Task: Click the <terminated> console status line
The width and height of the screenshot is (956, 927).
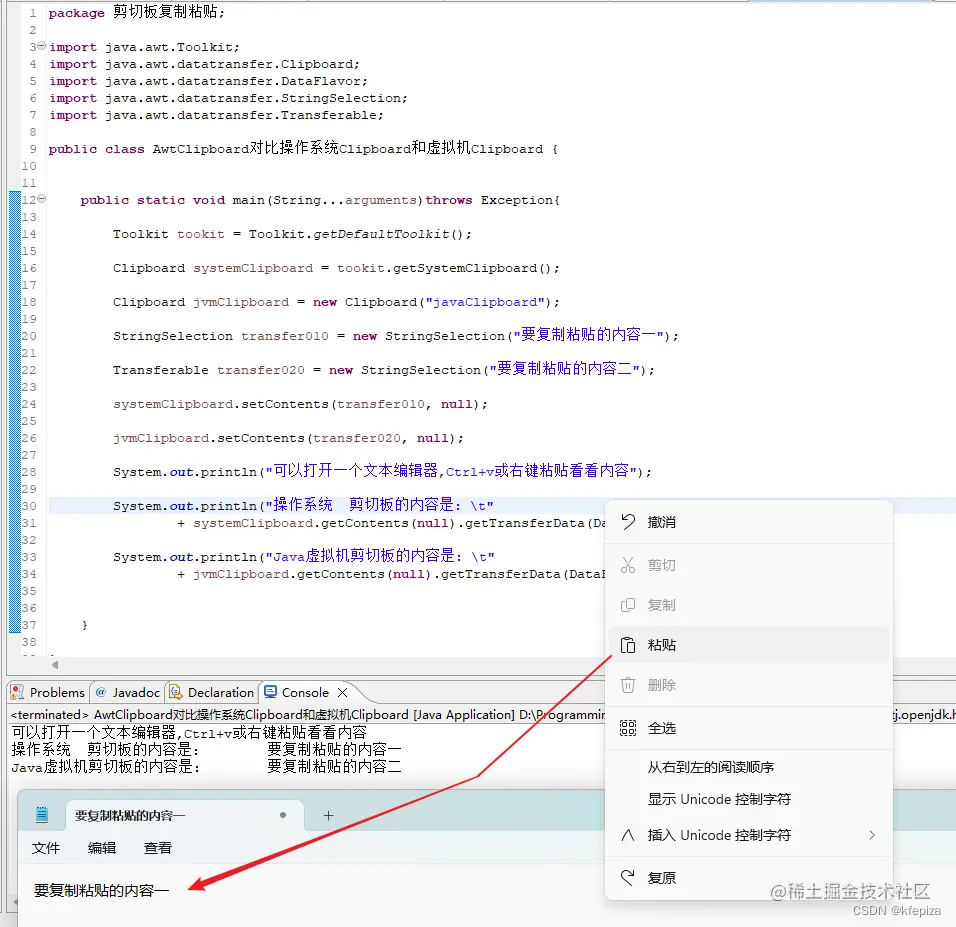Action: [308, 714]
